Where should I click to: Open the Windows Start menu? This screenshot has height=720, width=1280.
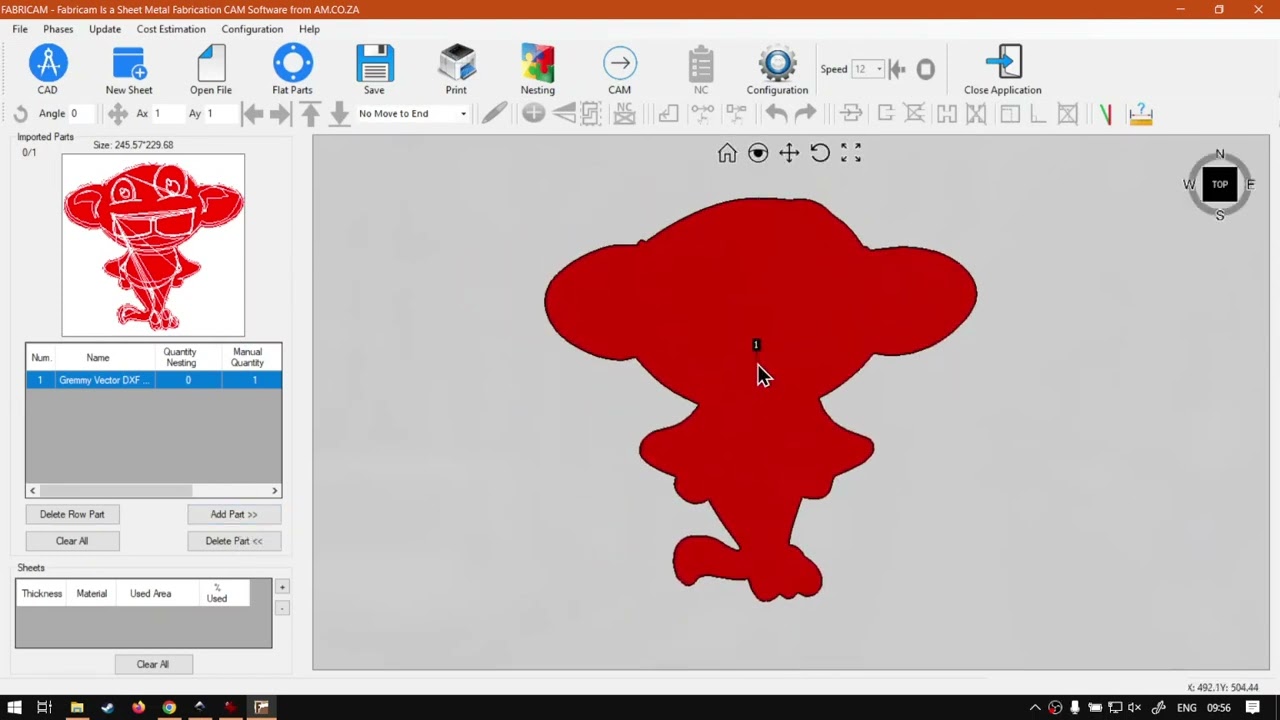14,708
